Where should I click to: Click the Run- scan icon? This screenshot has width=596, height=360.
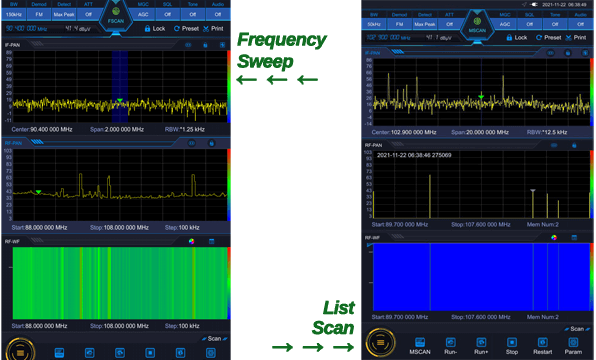click(450, 342)
